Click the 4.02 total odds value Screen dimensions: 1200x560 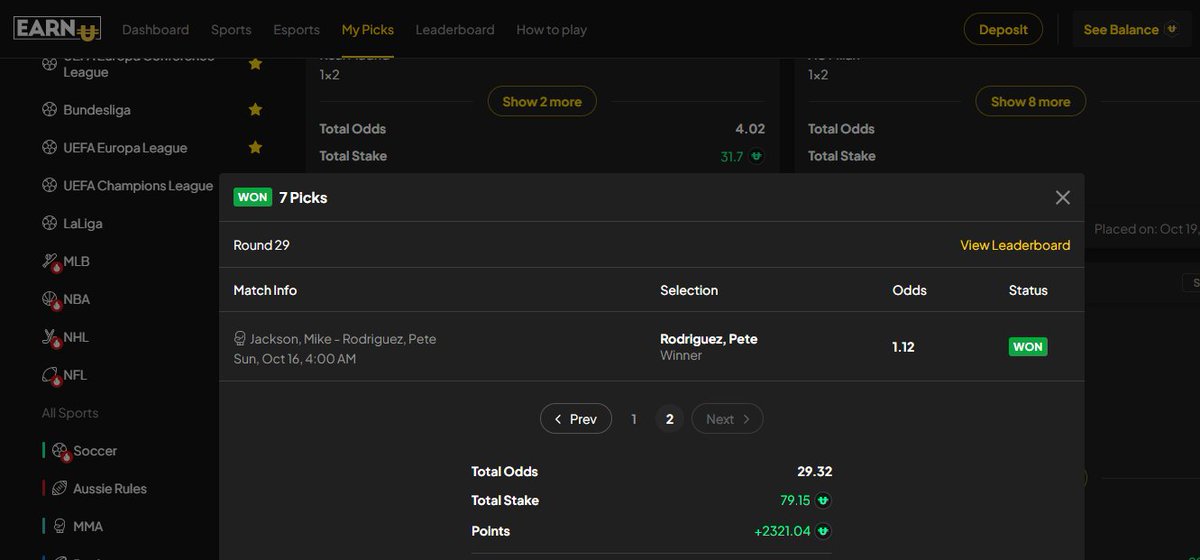coord(750,129)
